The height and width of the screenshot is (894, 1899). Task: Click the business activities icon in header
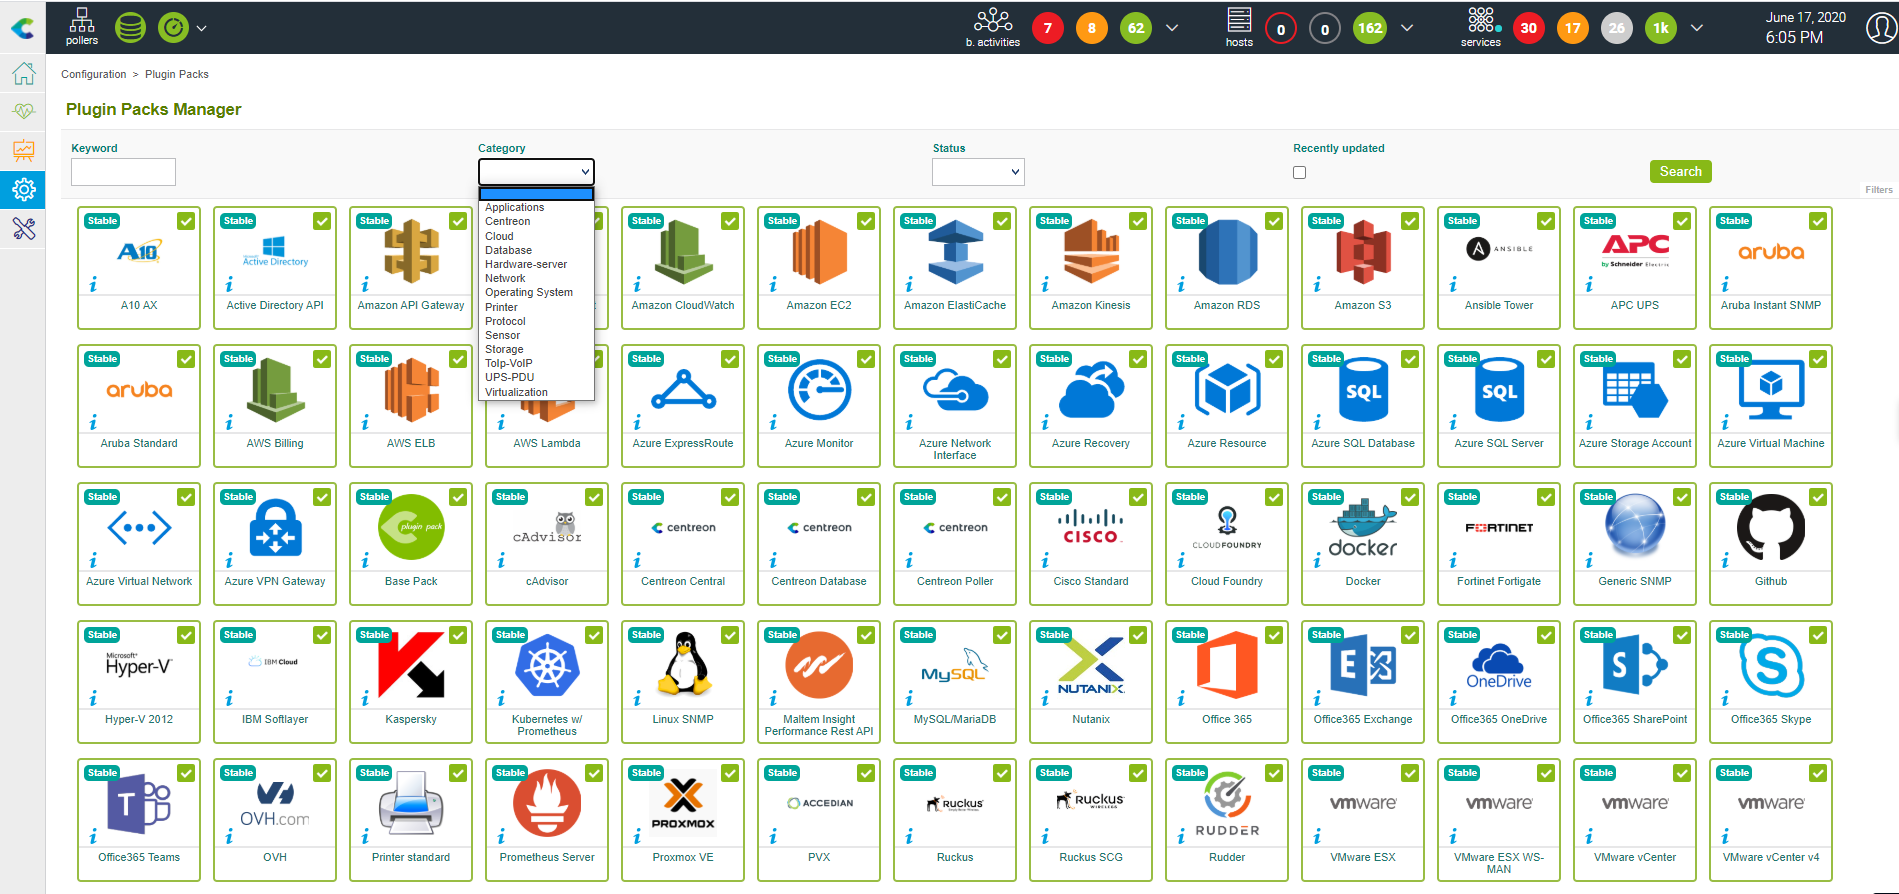pos(992,26)
